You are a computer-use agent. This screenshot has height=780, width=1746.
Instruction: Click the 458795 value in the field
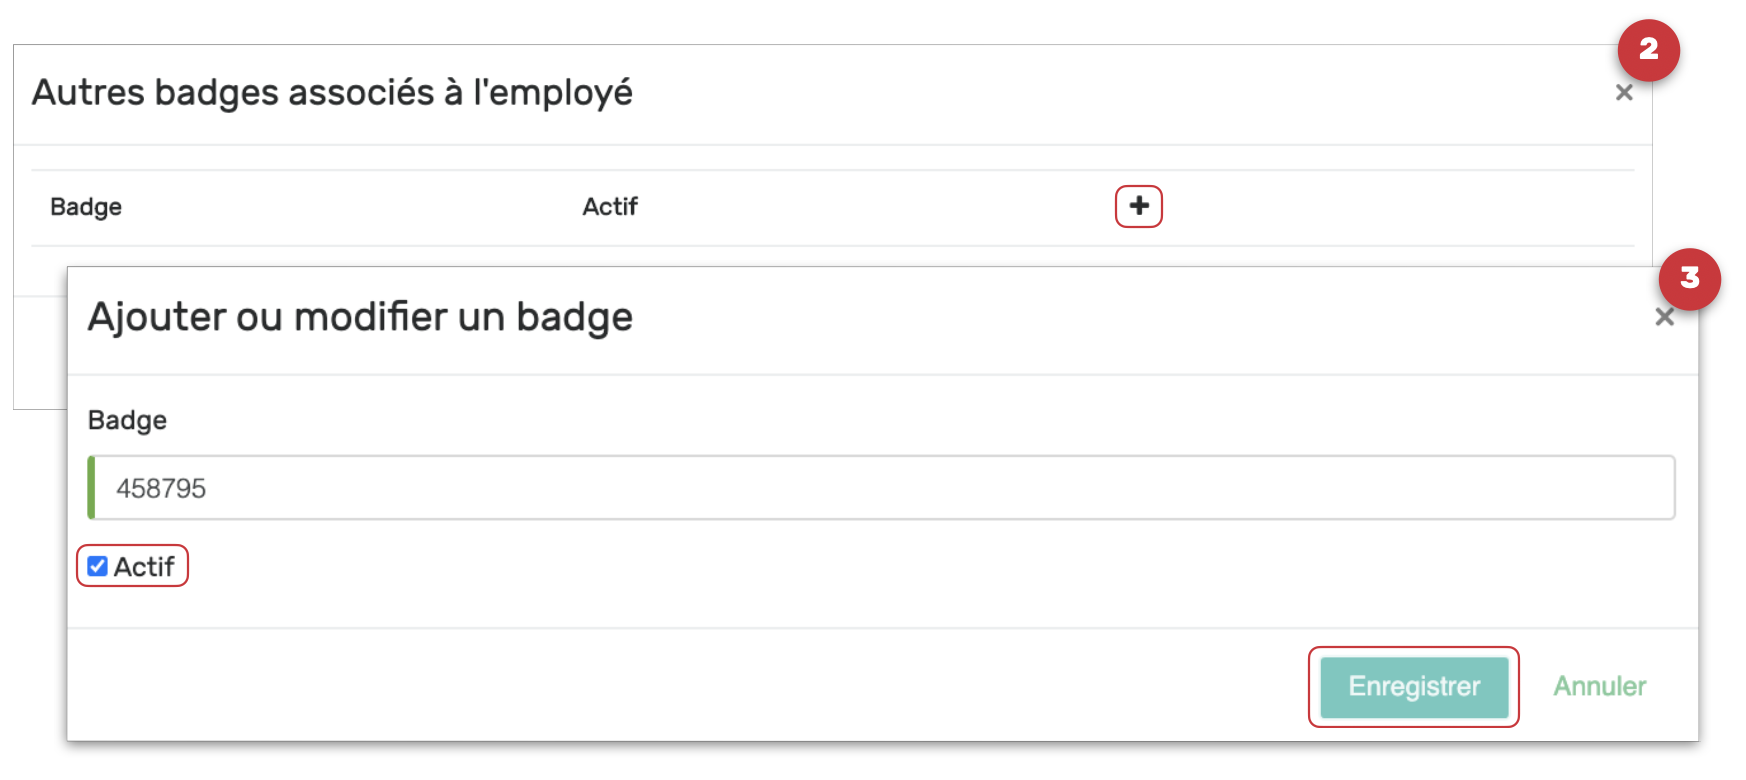tap(161, 488)
